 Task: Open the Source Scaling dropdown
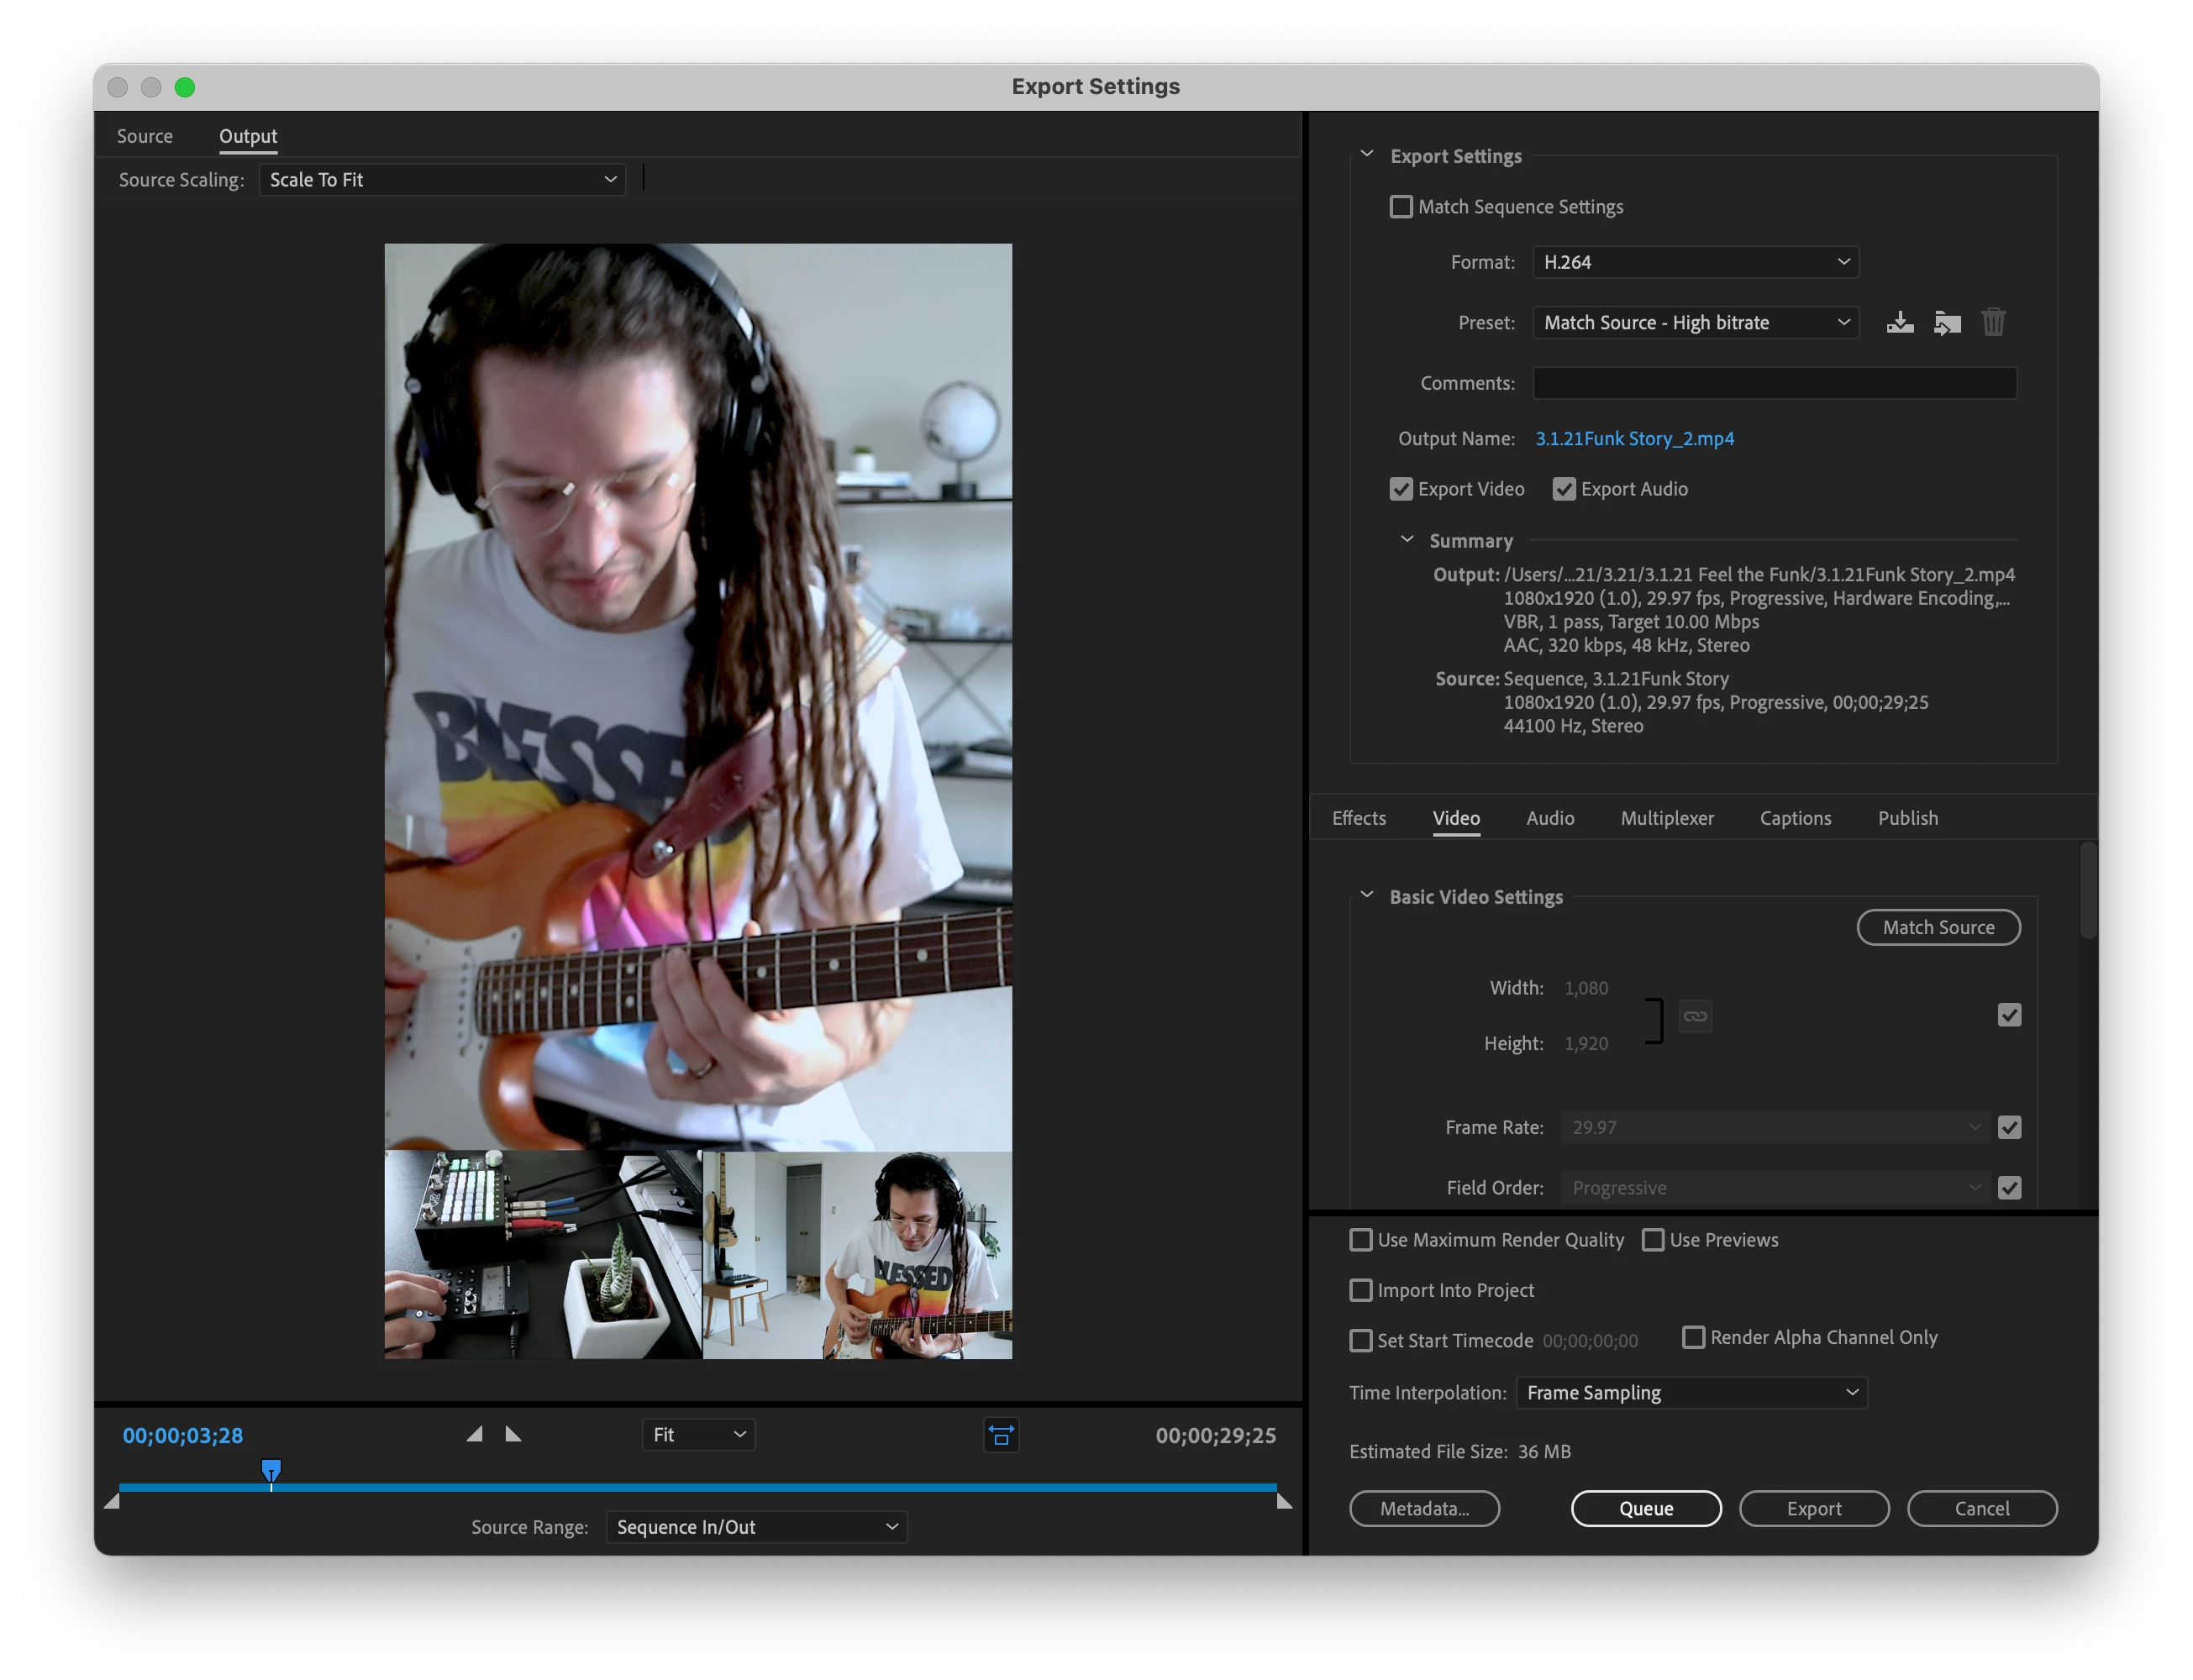[x=442, y=180]
